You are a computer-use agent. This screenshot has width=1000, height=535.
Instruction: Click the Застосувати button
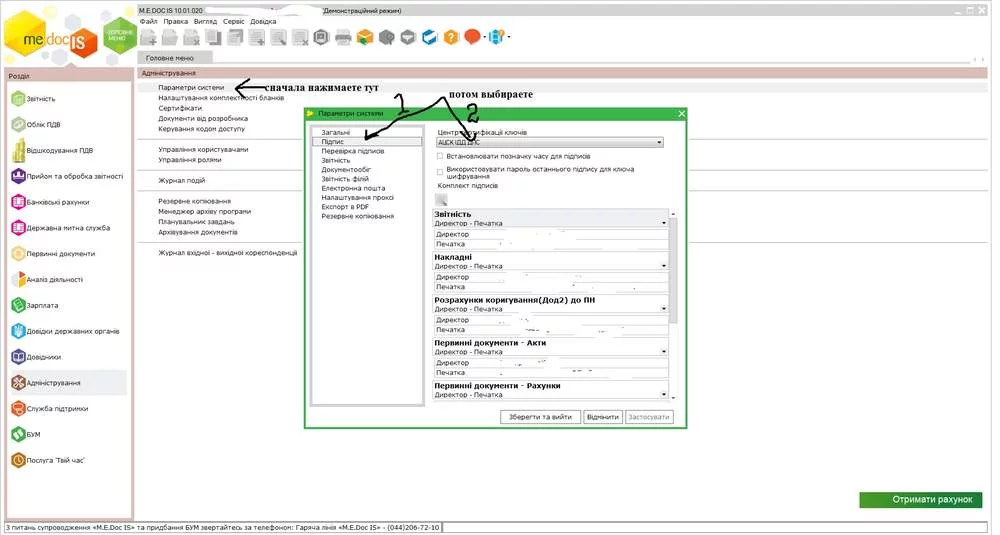click(649, 417)
